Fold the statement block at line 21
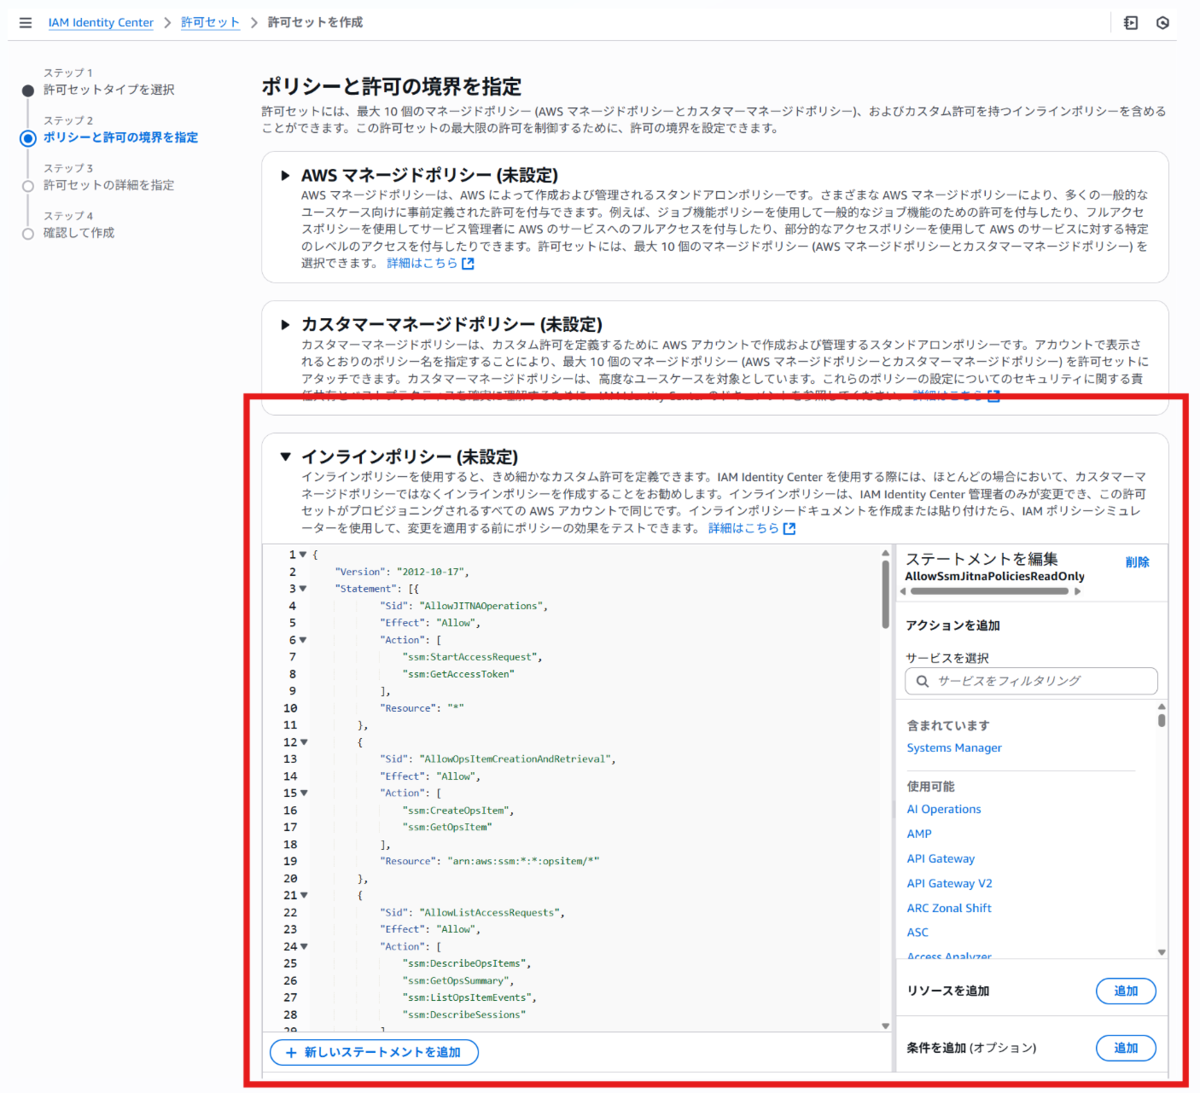The width and height of the screenshot is (1200, 1093). [x=303, y=896]
